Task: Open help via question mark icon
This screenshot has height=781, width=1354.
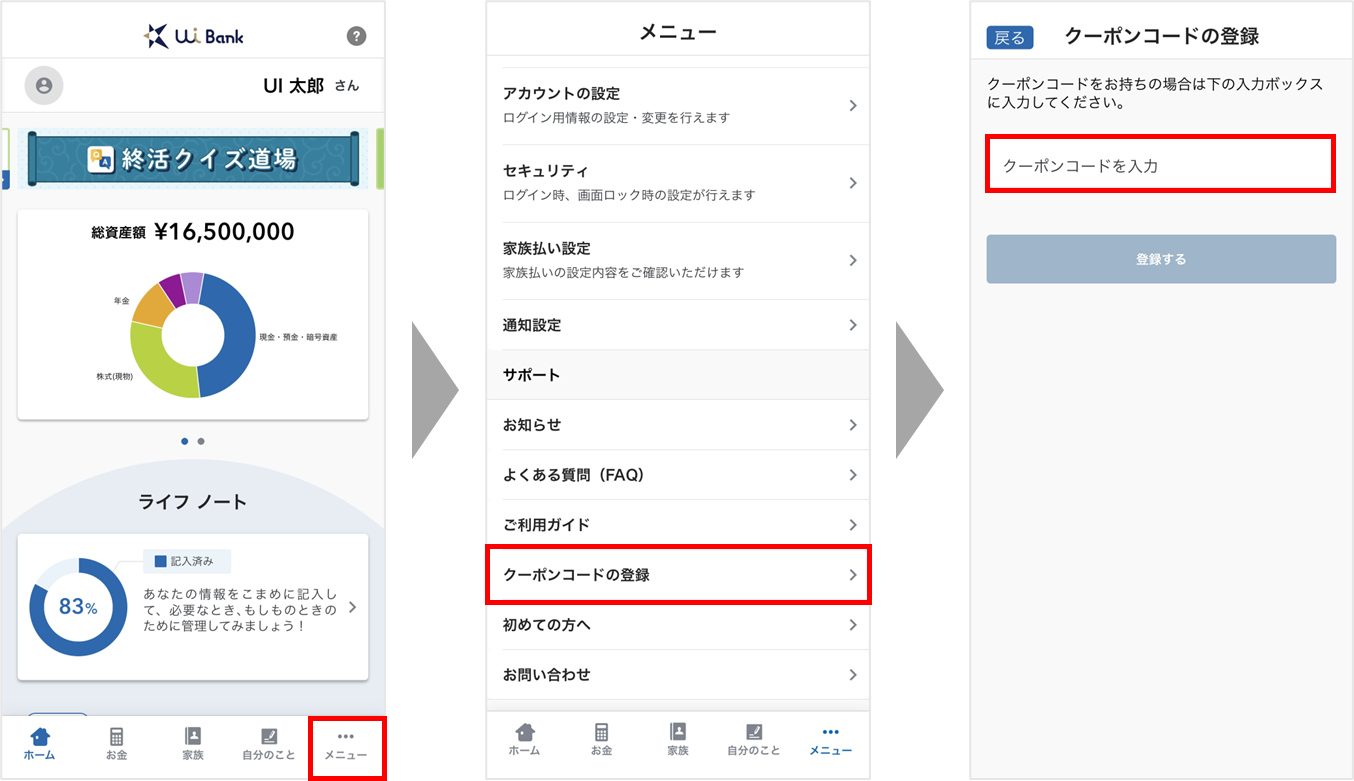Action: pyautogui.click(x=356, y=37)
